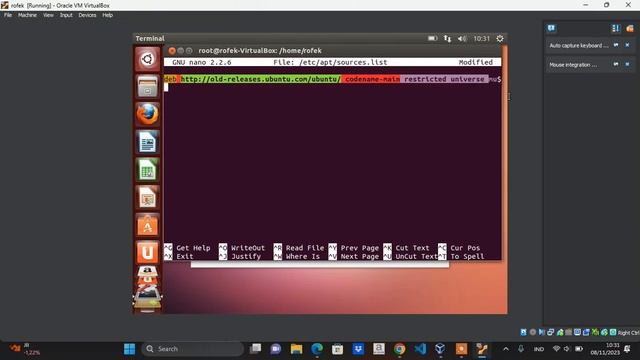The height and width of the screenshot is (360, 640).
Task: Open the network indicator in Ubuntu panel
Action: (447, 38)
